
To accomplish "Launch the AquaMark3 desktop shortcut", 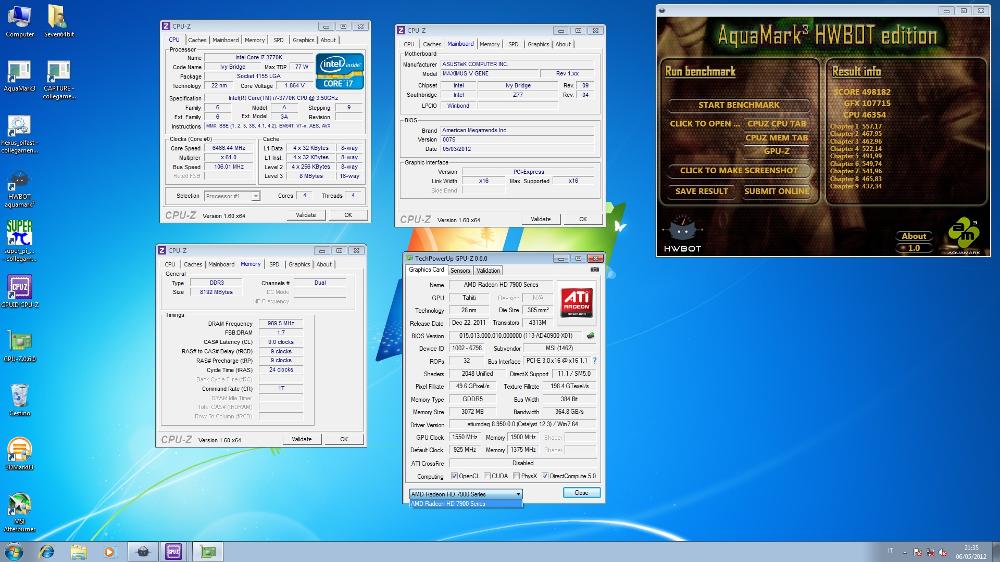I will (x=19, y=76).
